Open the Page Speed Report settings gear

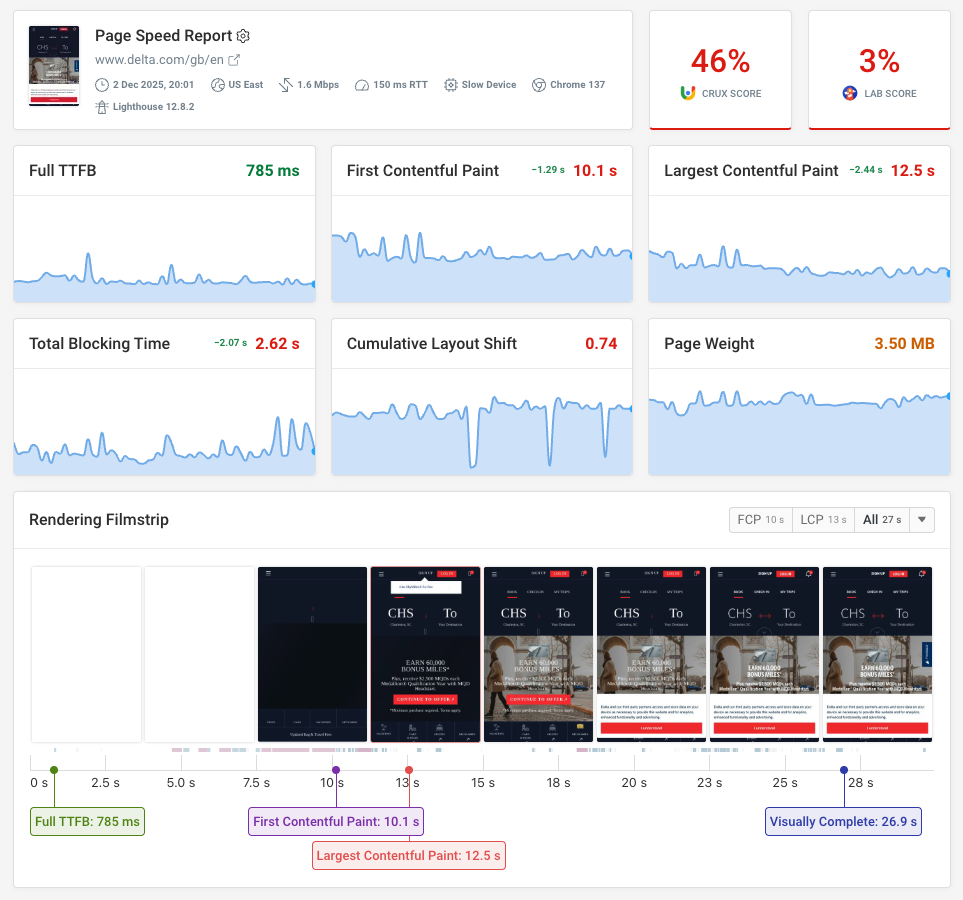241,36
